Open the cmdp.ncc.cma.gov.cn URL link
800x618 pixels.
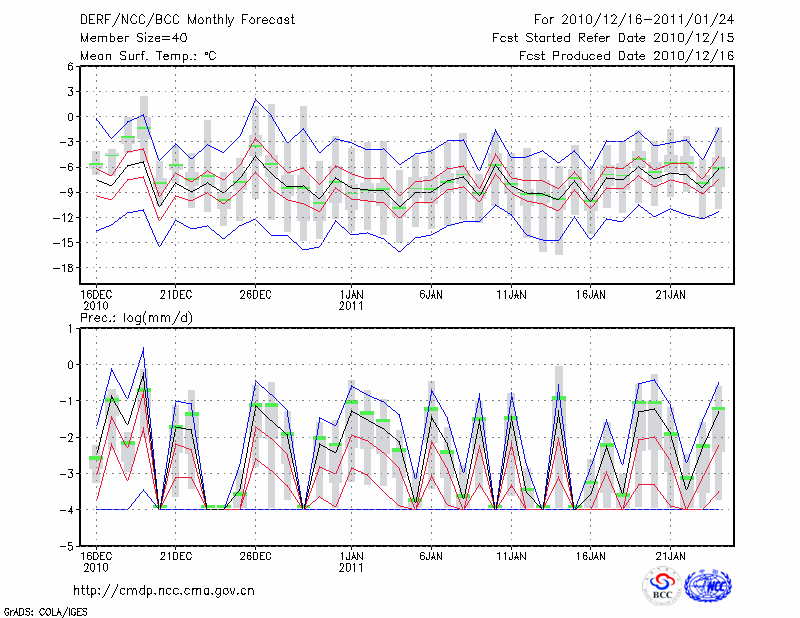[x=164, y=590]
